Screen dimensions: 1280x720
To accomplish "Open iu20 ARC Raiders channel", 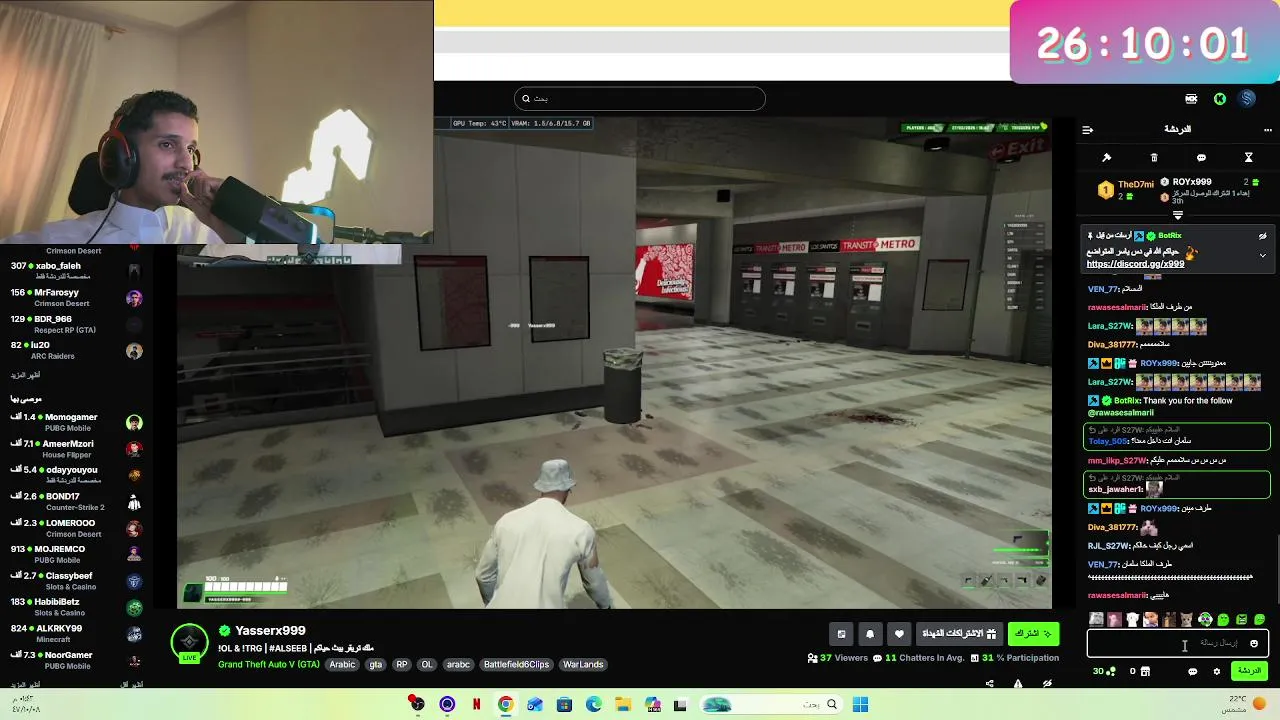I will point(76,350).
